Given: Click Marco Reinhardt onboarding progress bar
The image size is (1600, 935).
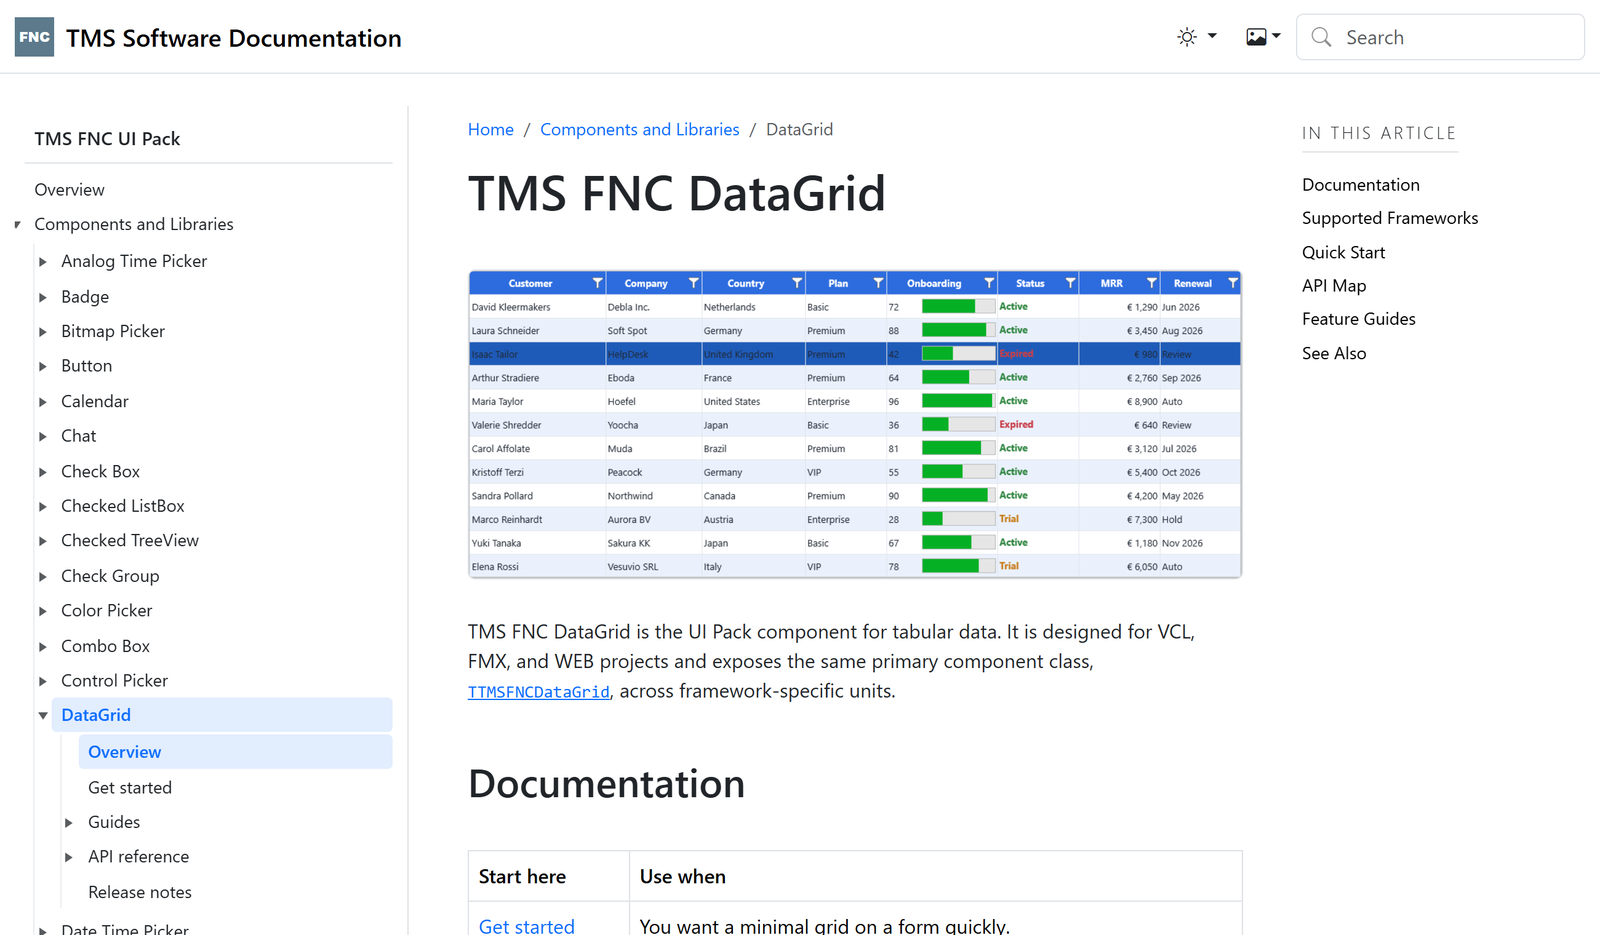Looking at the screenshot, I should (958, 519).
